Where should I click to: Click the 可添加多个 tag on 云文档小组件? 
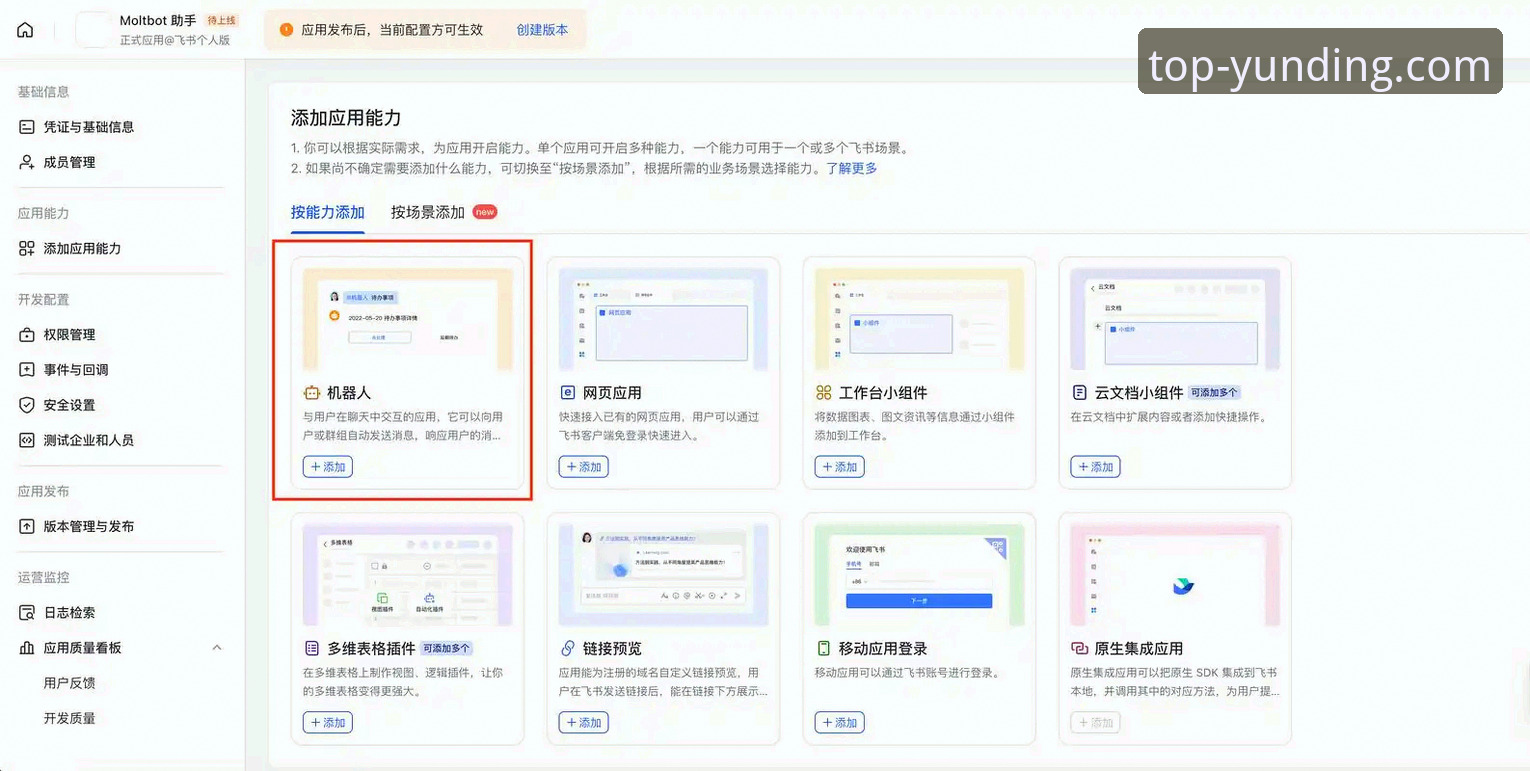pos(1214,393)
